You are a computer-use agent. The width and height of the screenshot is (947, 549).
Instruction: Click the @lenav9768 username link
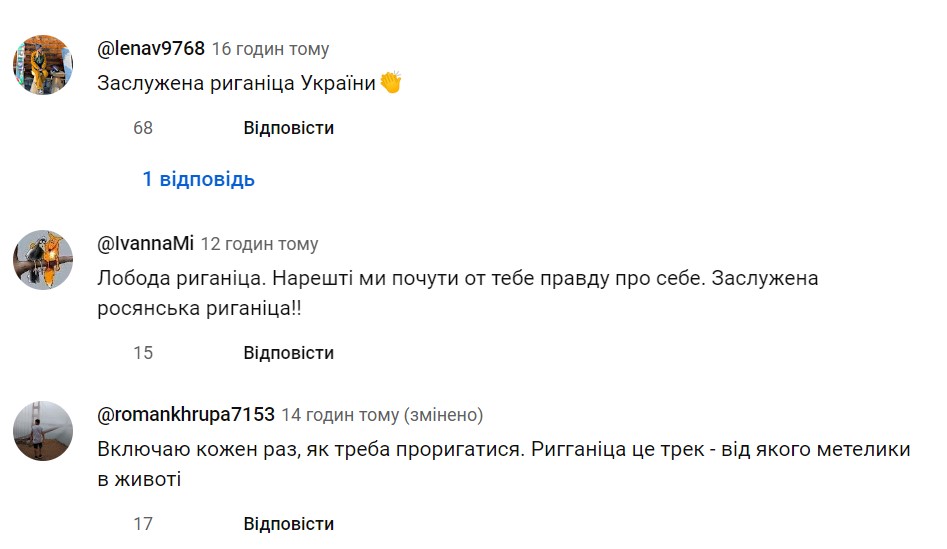point(151,49)
